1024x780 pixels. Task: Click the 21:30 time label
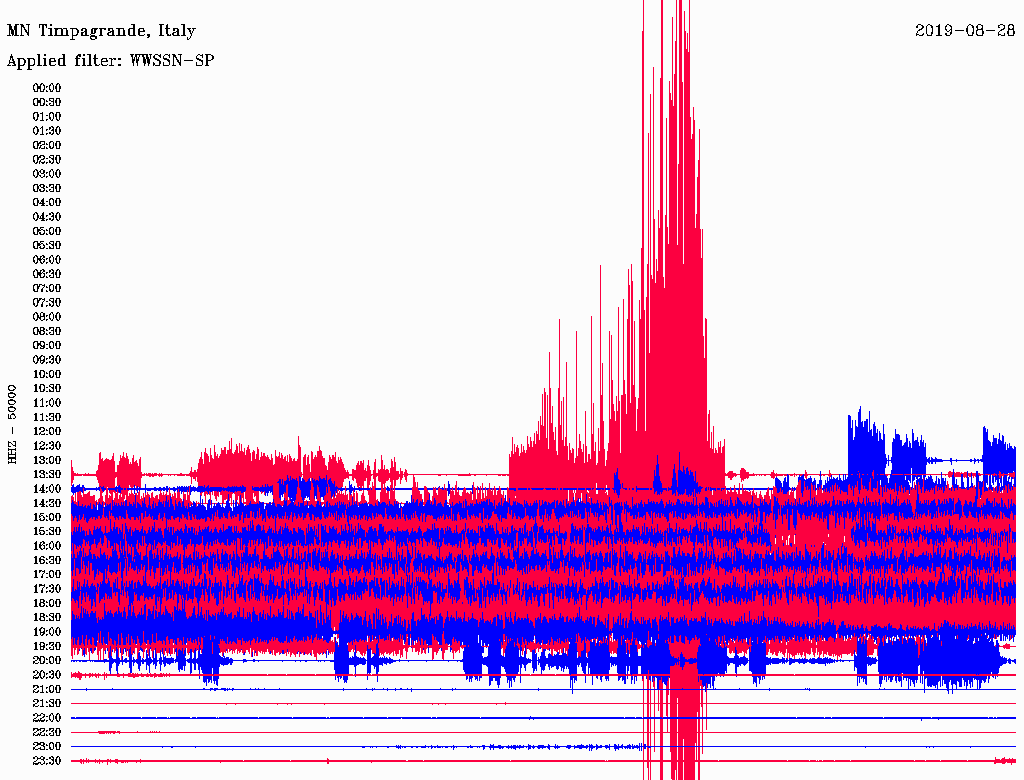pyautogui.click(x=47, y=704)
